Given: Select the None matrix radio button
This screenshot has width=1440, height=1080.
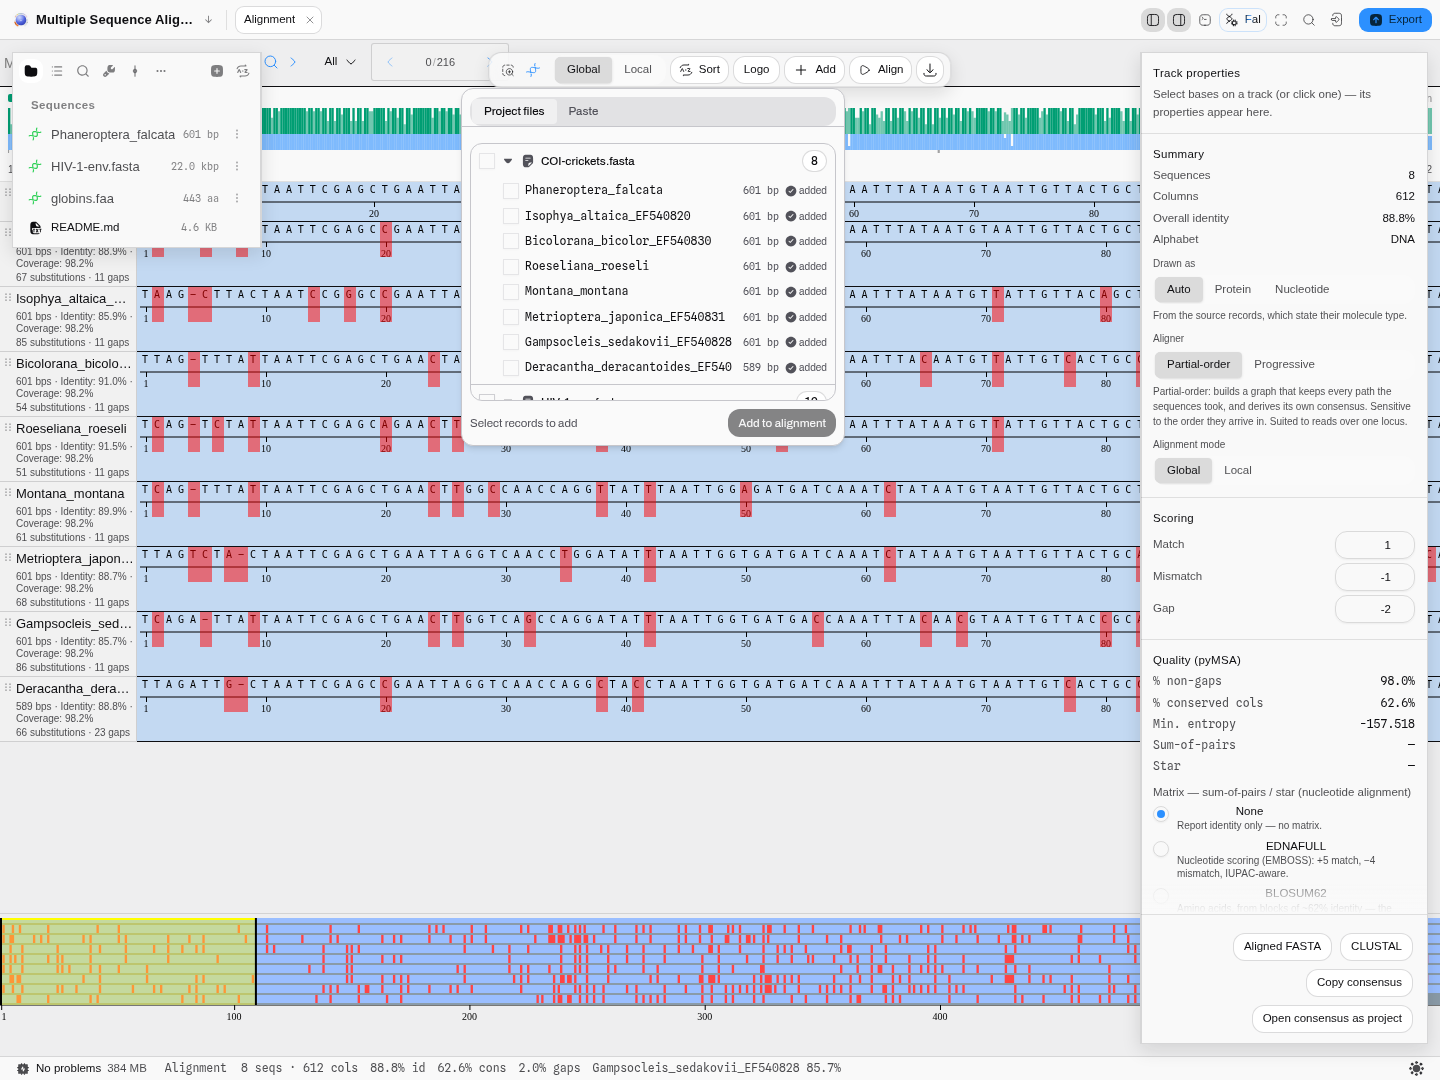Looking at the screenshot, I should coord(1161,814).
